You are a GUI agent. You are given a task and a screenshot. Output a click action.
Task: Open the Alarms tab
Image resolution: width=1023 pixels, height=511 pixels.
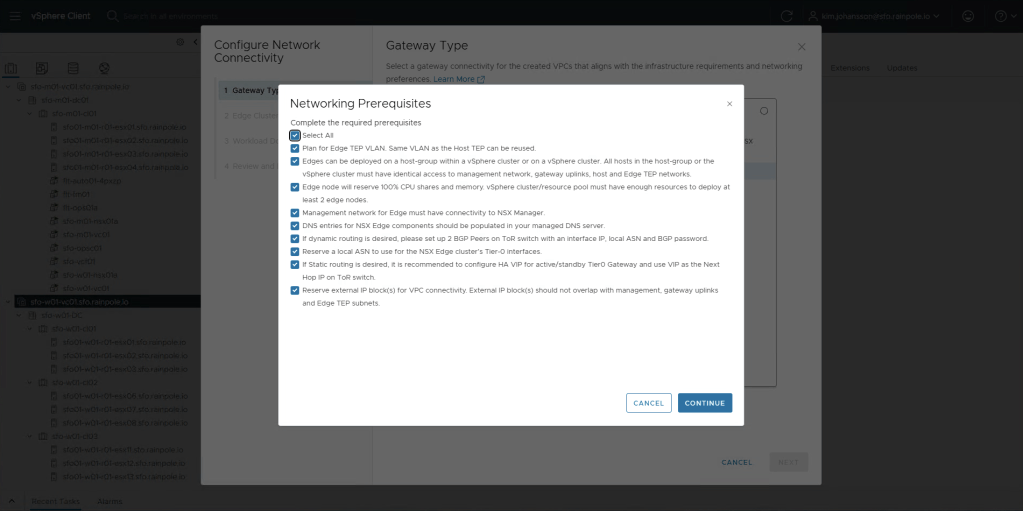coord(110,501)
